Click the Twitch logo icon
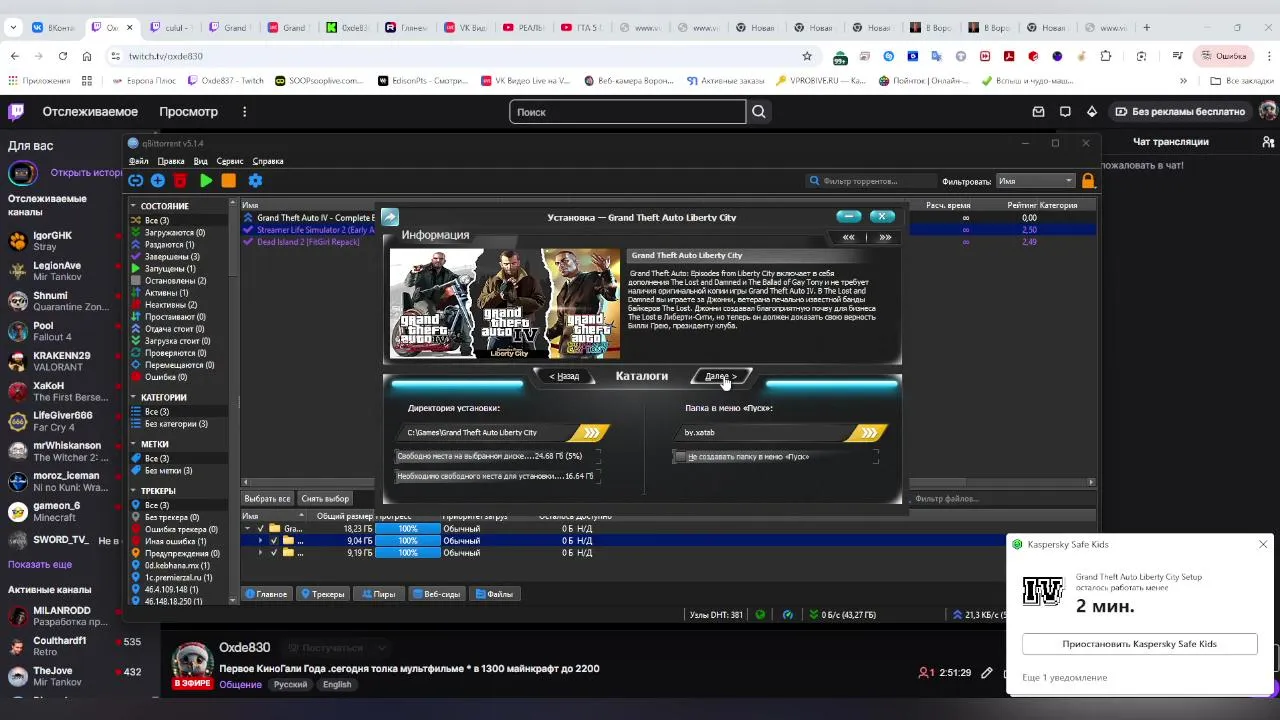 [16, 112]
